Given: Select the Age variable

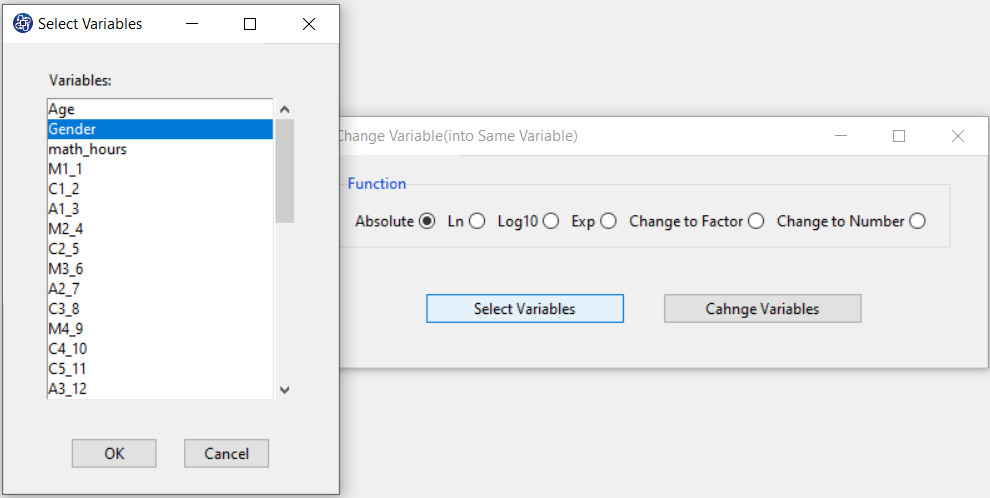Looking at the screenshot, I should point(160,109).
